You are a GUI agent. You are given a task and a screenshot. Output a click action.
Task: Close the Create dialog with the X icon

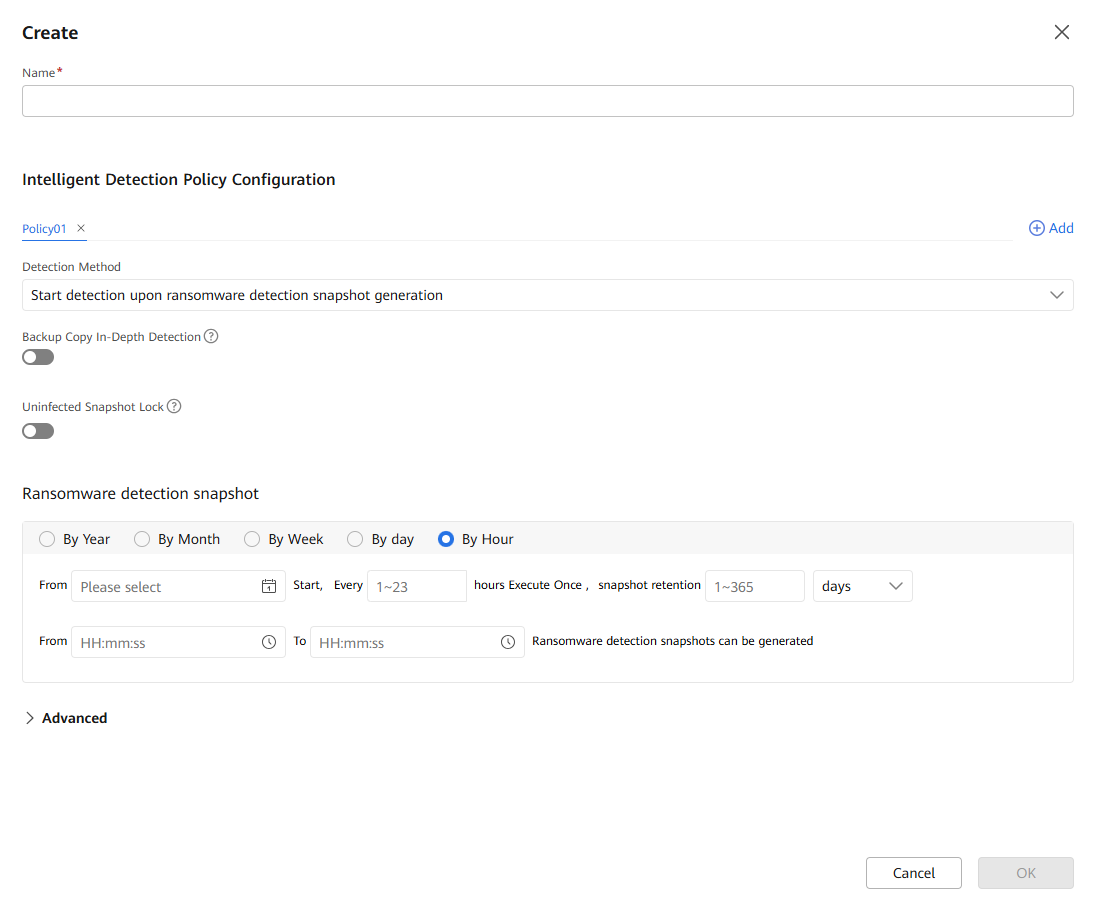click(1061, 33)
